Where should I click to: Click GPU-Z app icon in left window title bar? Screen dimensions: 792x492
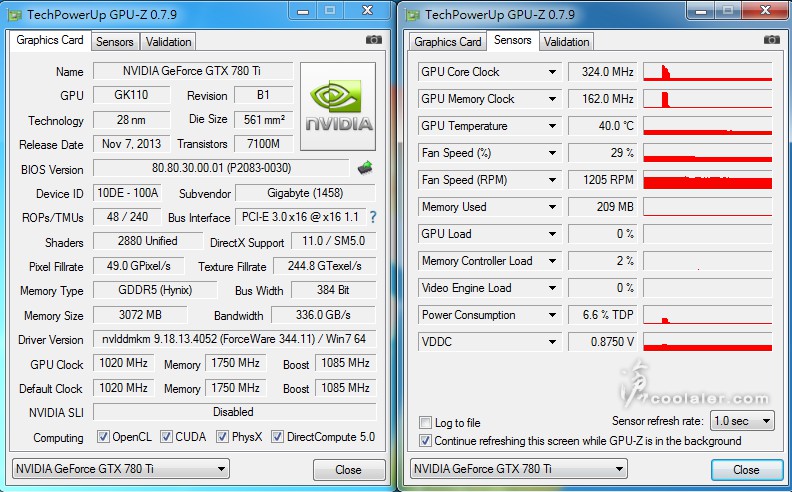(x=15, y=15)
